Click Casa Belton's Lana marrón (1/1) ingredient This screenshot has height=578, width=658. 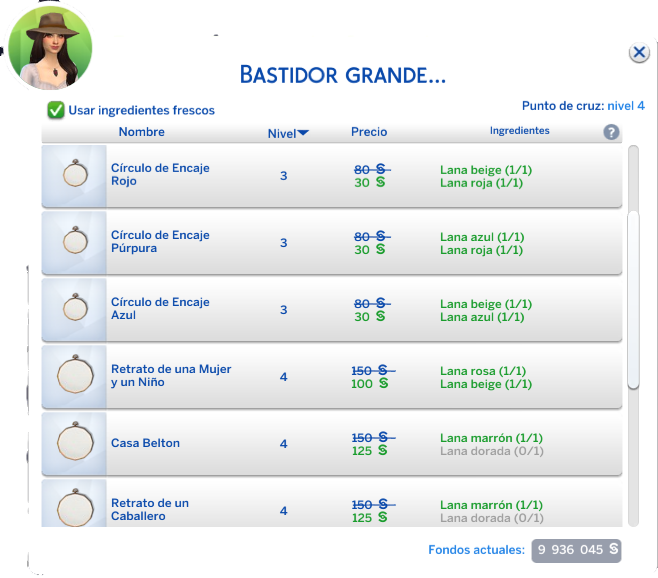pos(491,438)
